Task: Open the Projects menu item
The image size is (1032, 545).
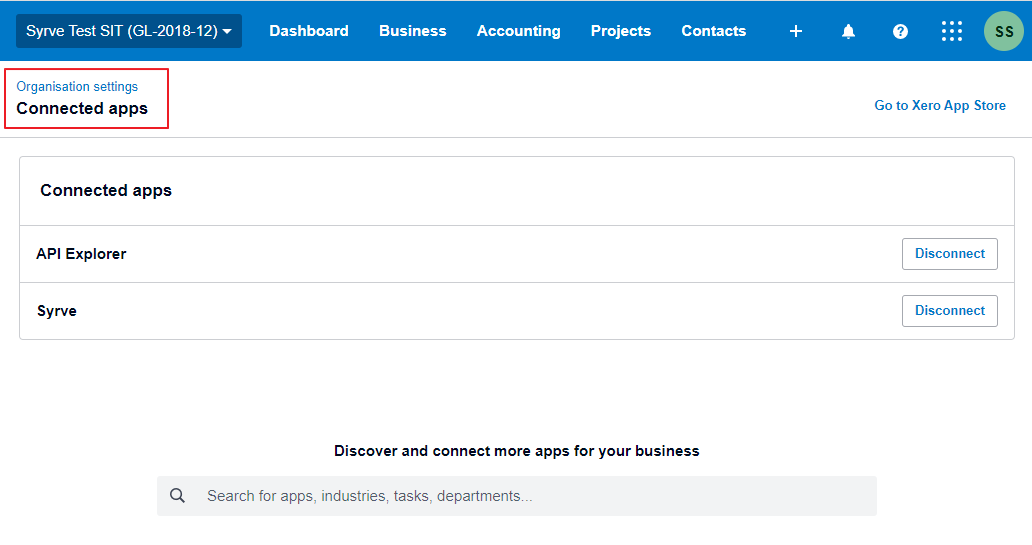Action: (620, 31)
